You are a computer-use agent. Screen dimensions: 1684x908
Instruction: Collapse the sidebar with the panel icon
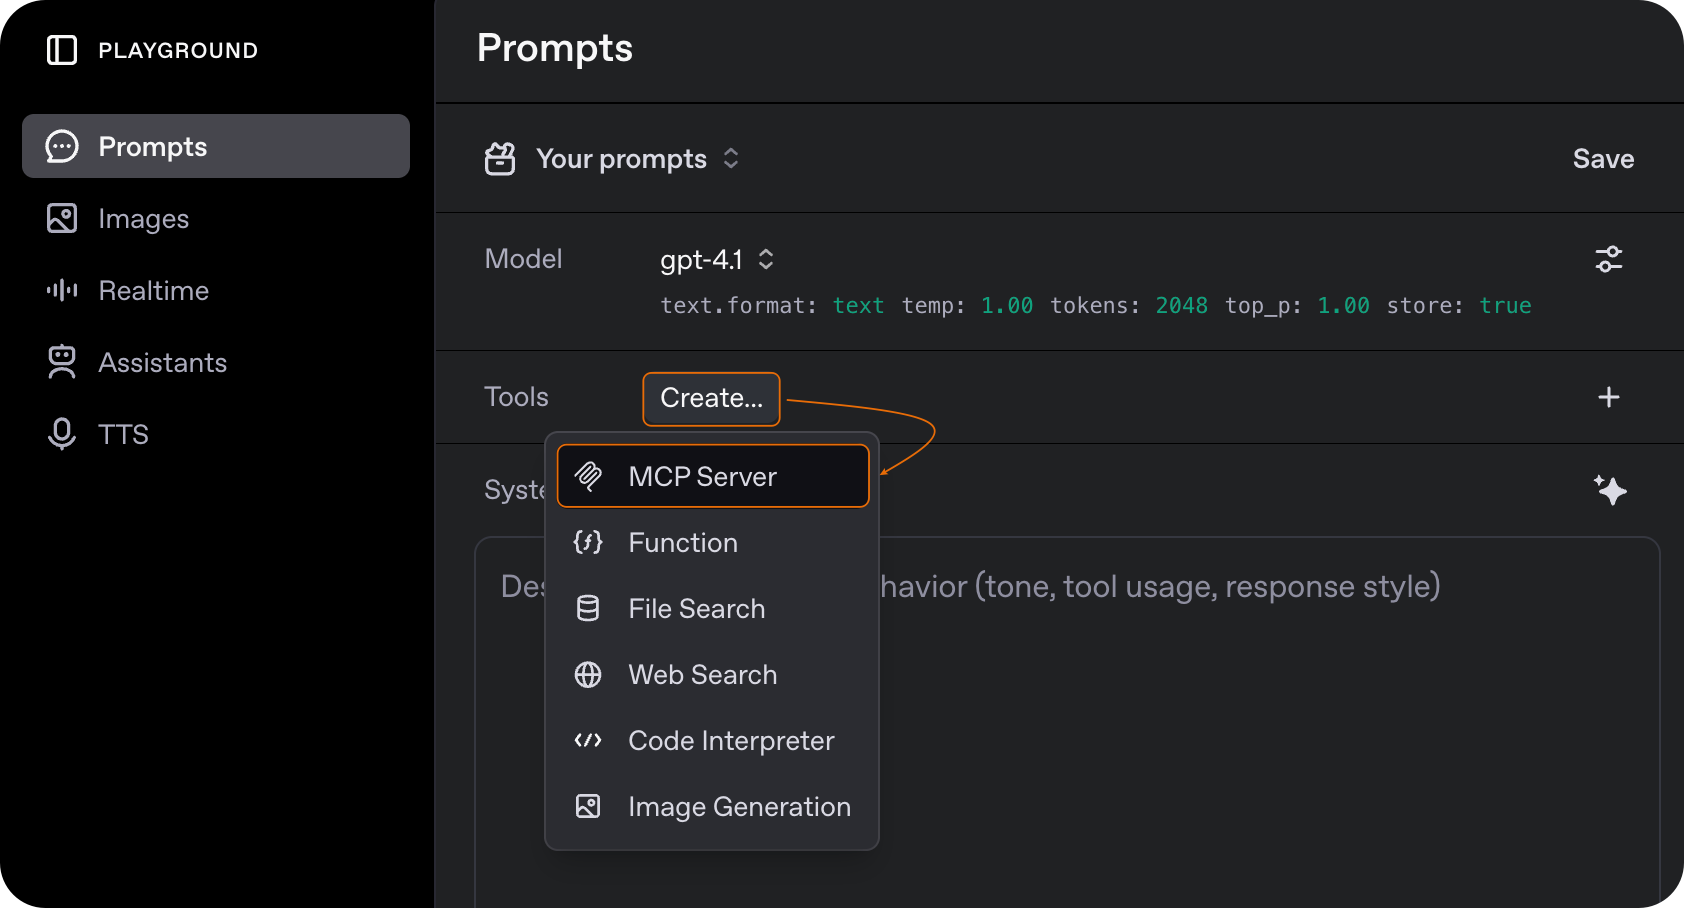click(62, 50)
